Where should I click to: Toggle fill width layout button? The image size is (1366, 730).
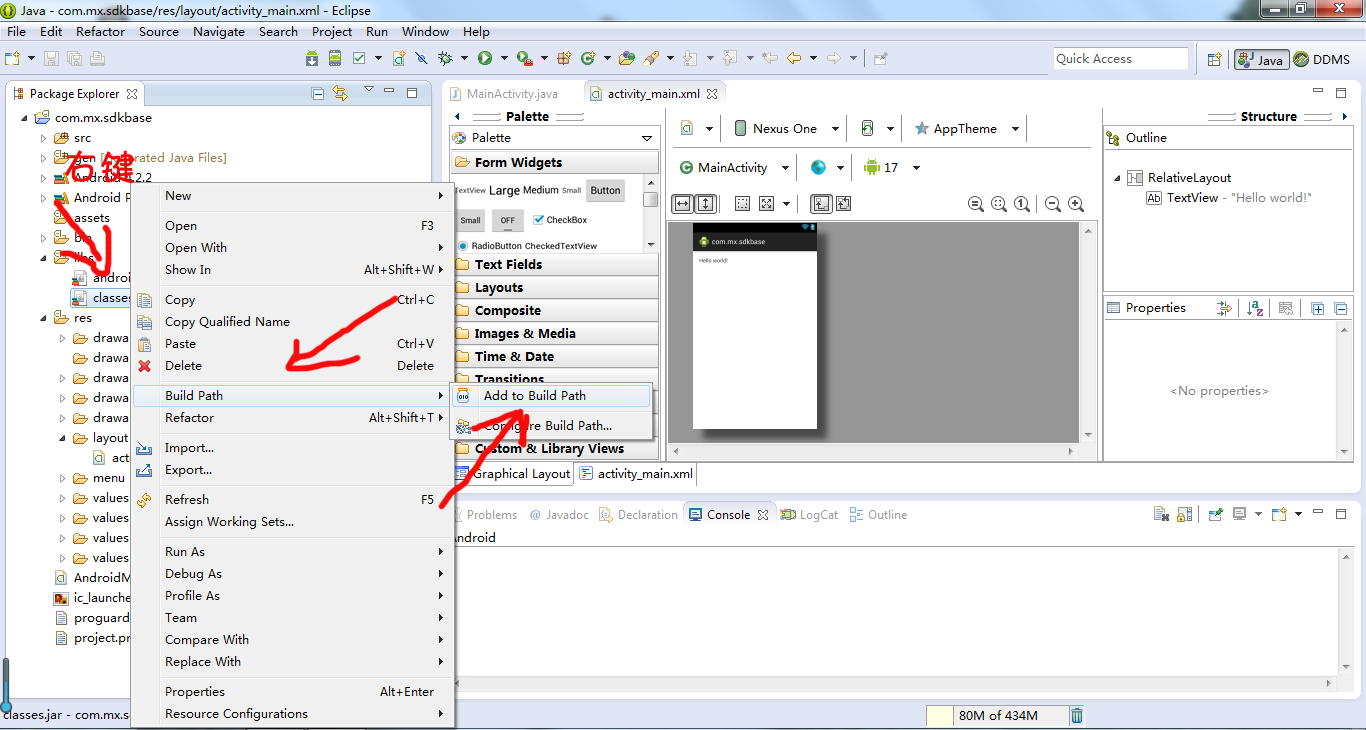click(x=682, y=204)
